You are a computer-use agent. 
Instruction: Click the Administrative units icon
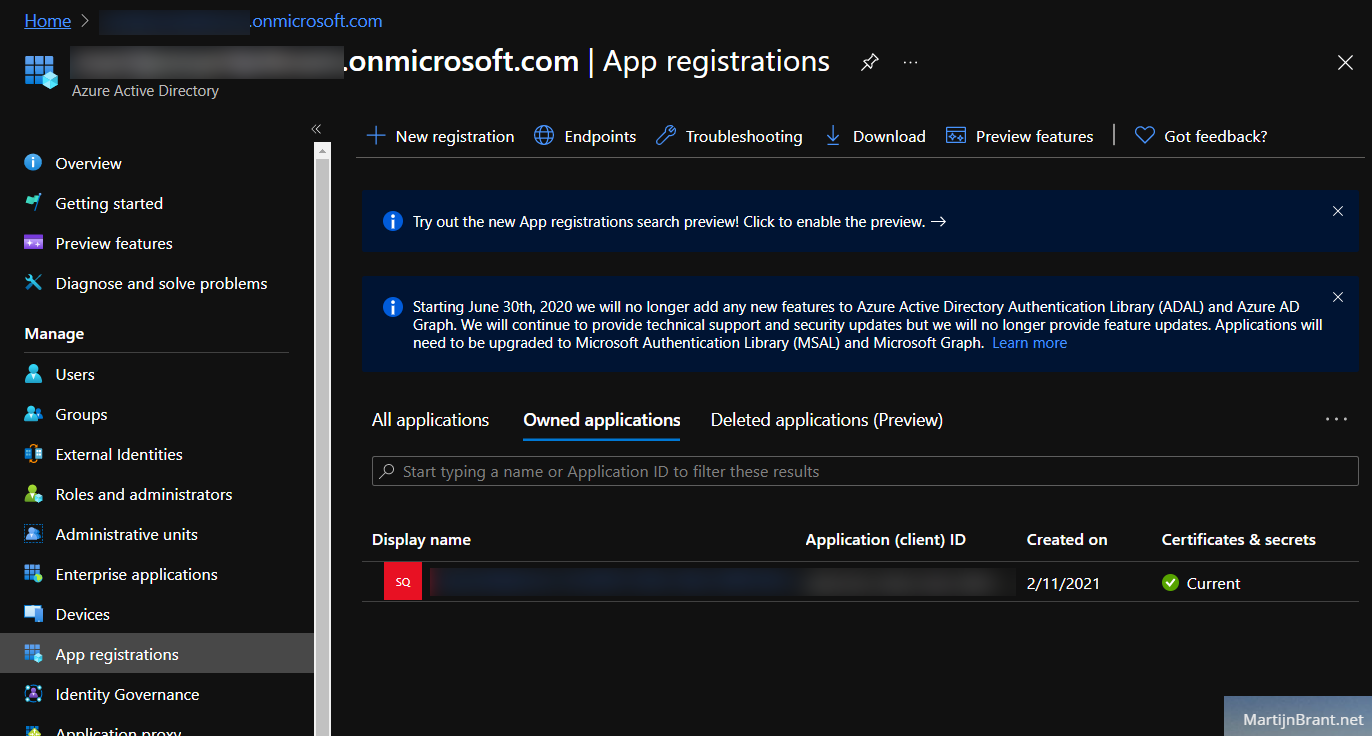tap(34, 534)
